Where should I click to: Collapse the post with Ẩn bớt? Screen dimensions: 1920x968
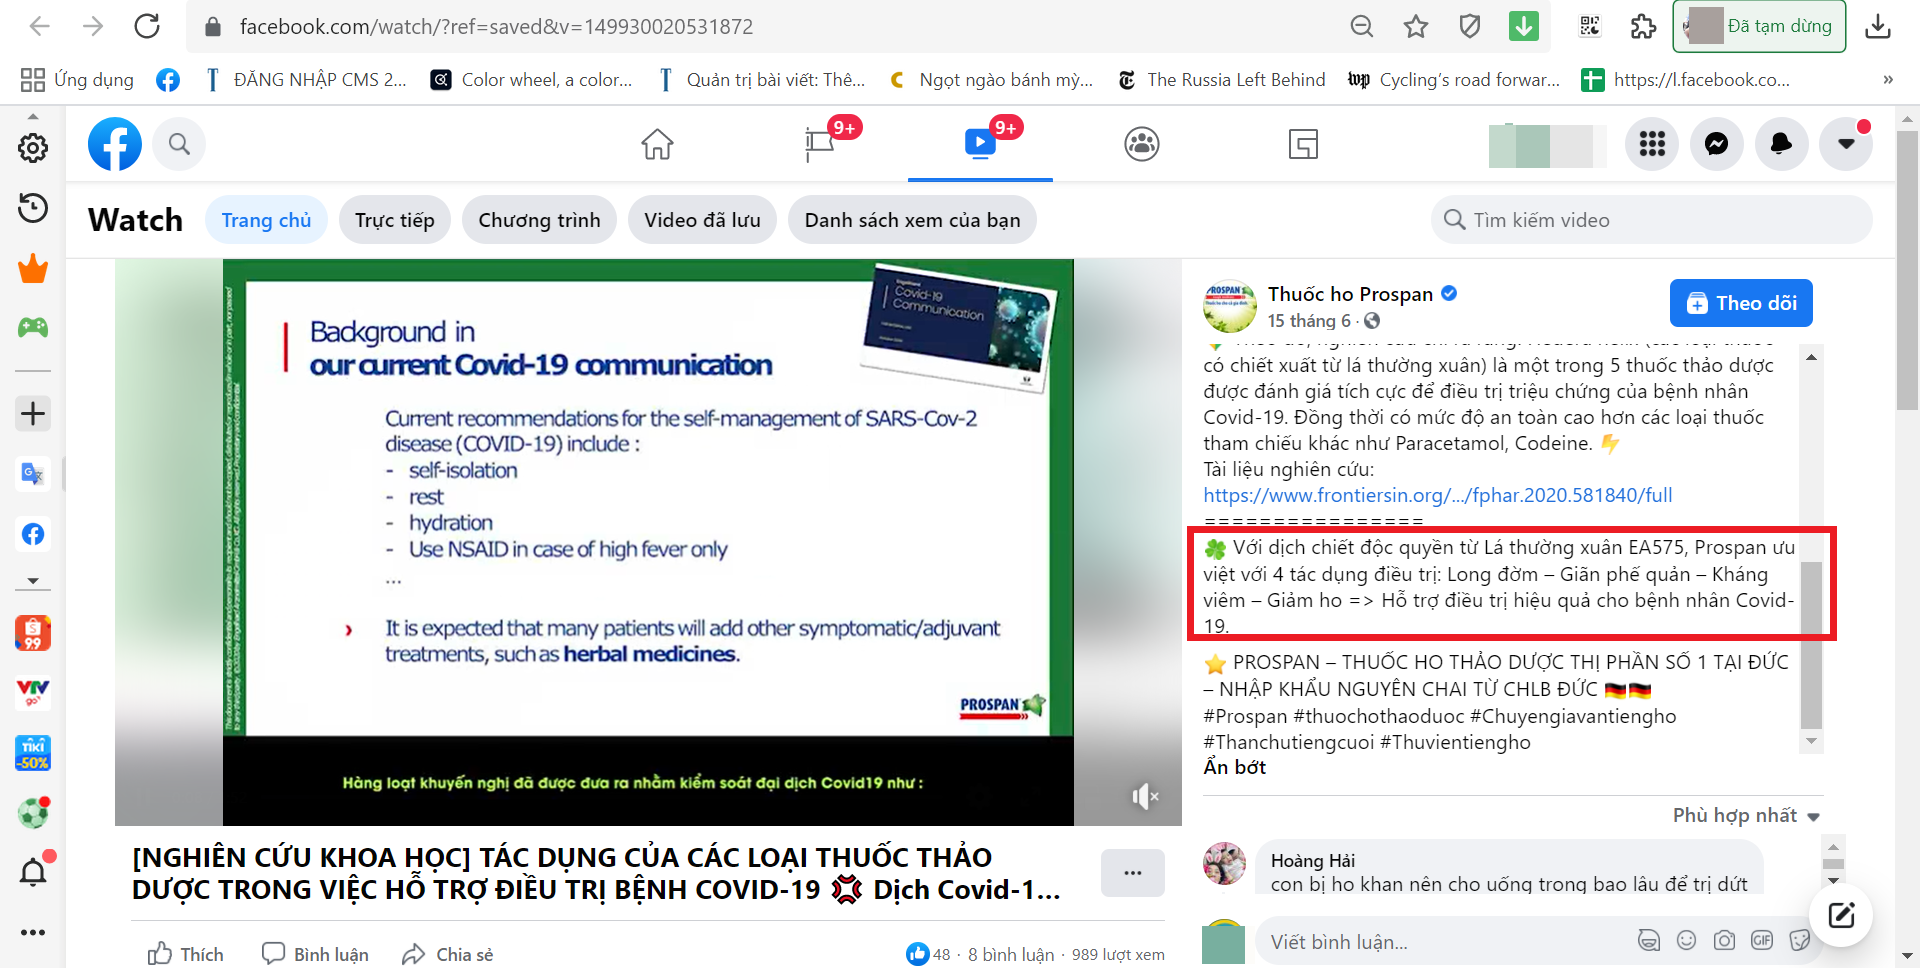click(x=1234, y=767)
